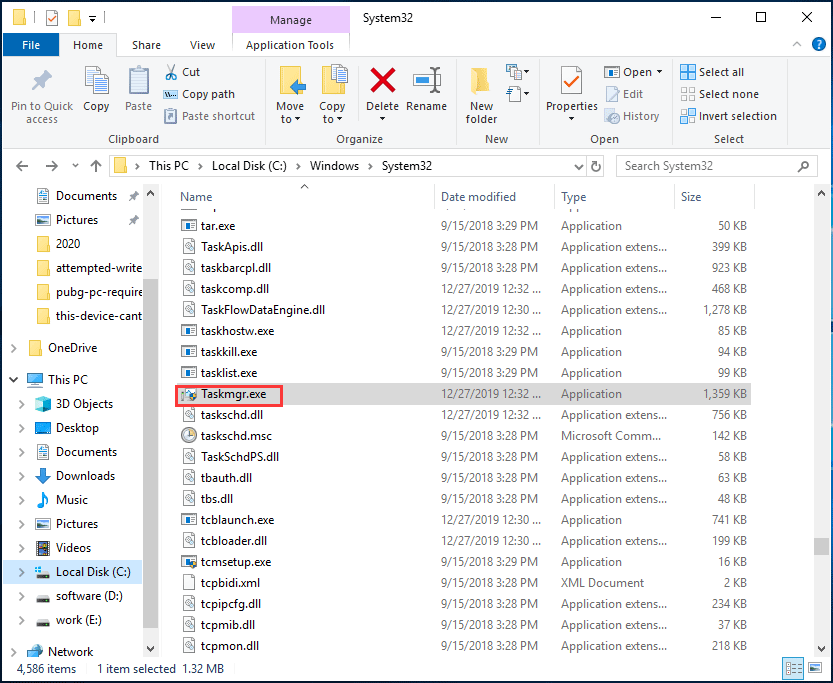This screenshot has height=683, width=833.
Task: Expand OneDrive in navigation pane
Action: [14, 348]
